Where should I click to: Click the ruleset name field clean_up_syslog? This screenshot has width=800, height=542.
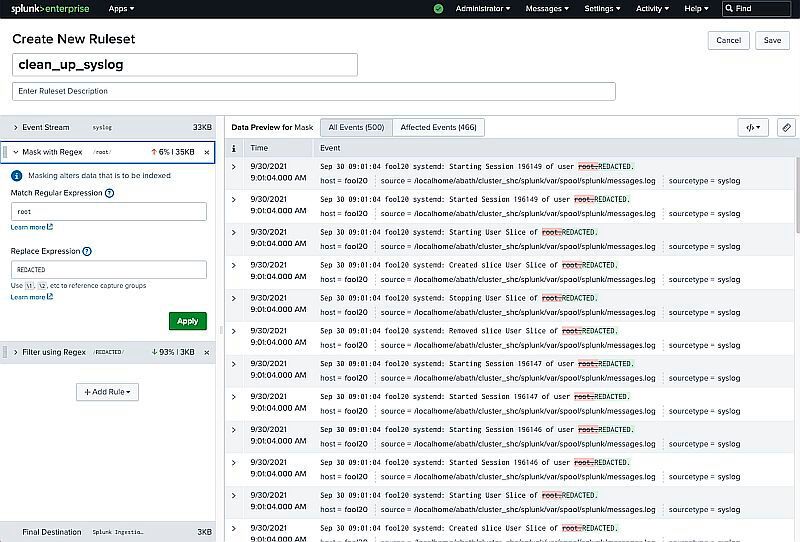click(x=185, y=65)
